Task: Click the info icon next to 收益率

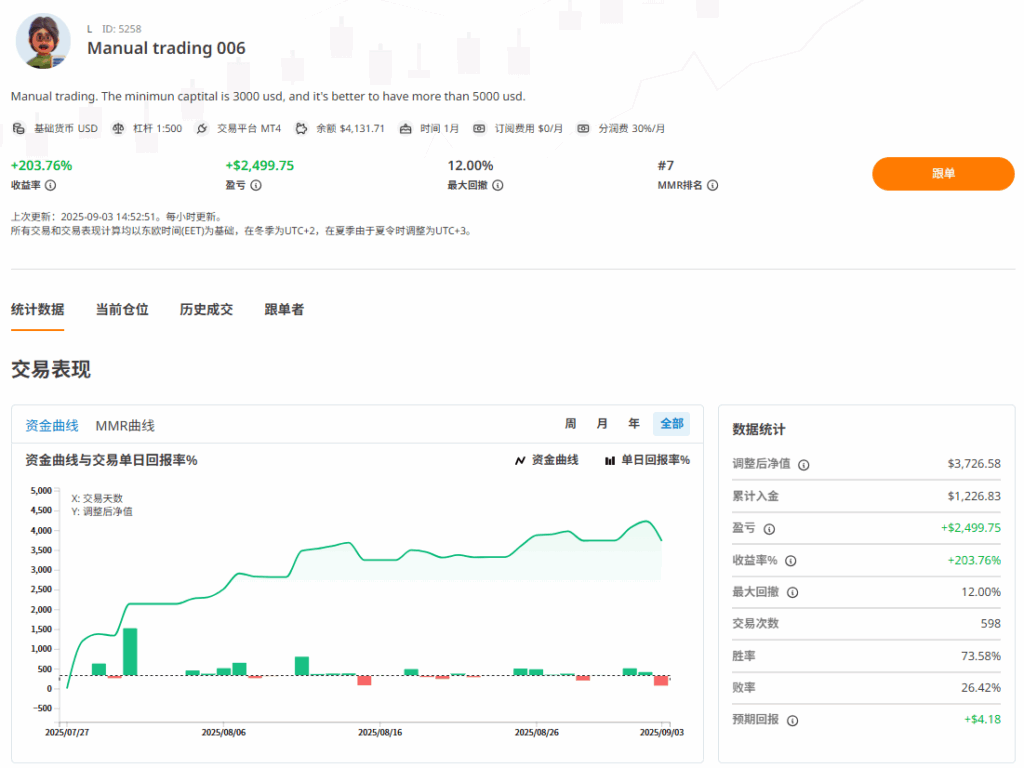Action: pyautogui.click(x=51, y=185)
